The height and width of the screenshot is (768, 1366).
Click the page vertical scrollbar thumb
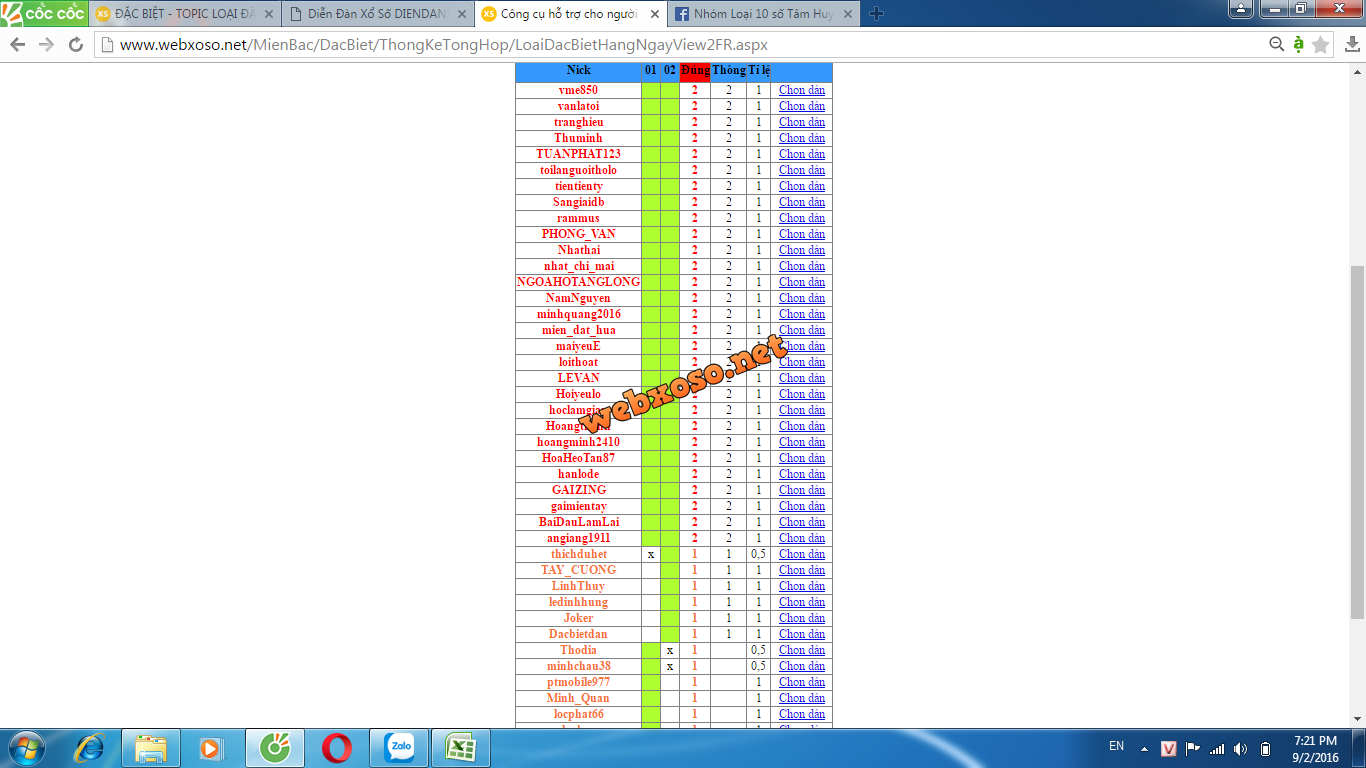1357,440
